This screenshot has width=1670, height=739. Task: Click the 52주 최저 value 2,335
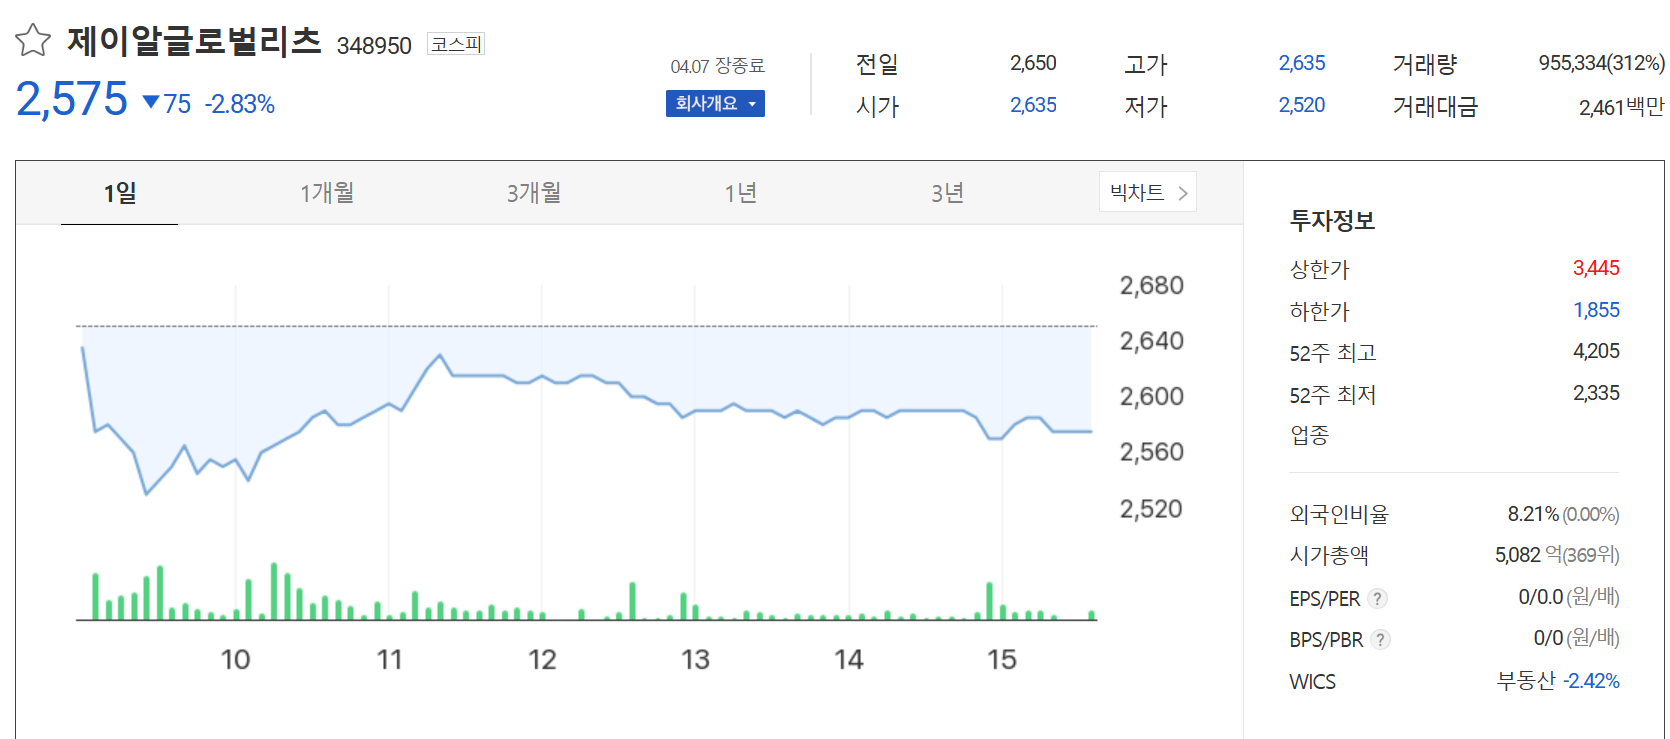tap(1596, 393)
